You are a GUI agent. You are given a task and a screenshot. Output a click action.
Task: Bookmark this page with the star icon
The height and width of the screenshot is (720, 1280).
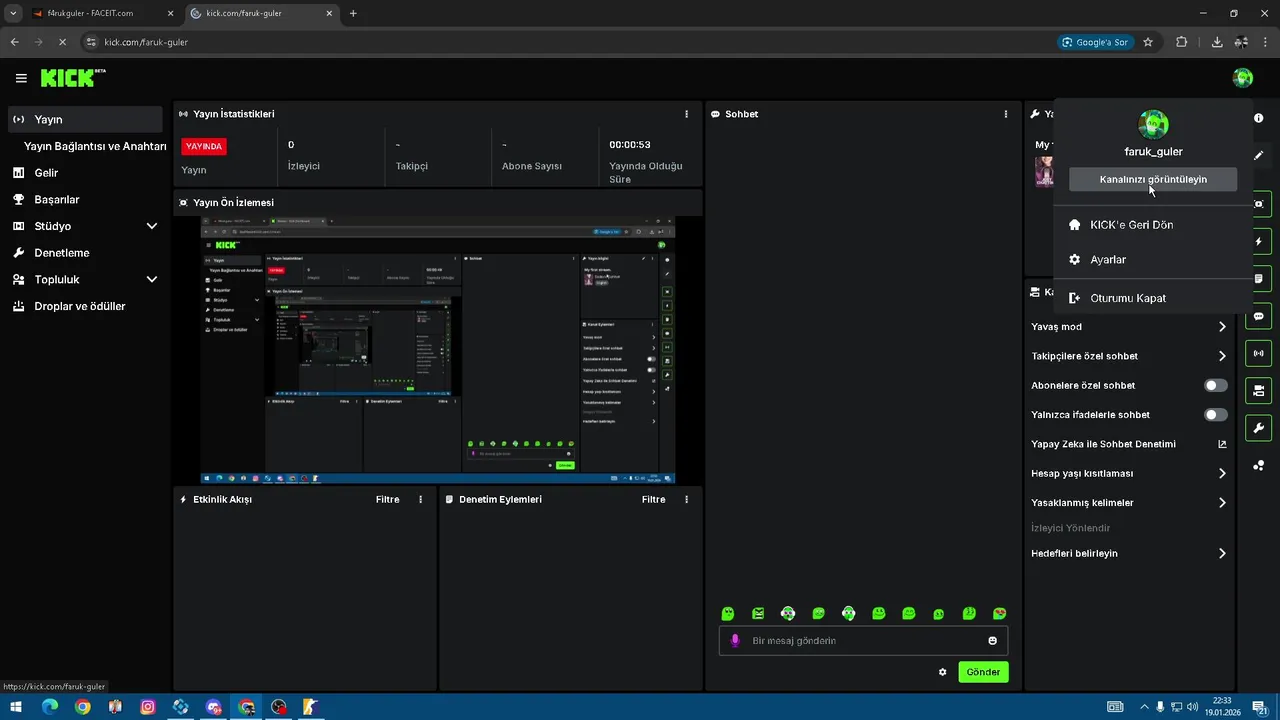[1148, 42]
